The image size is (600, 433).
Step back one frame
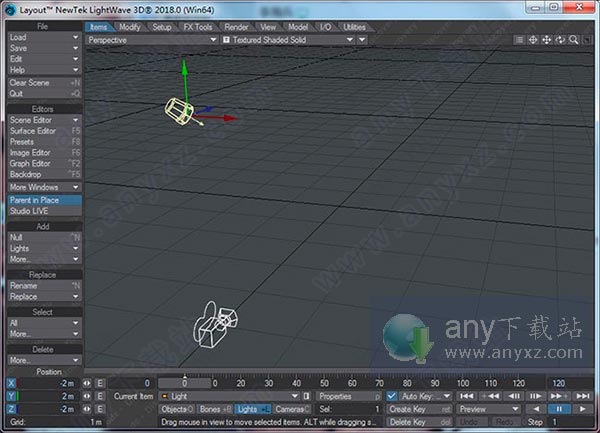tap(513, 396)
